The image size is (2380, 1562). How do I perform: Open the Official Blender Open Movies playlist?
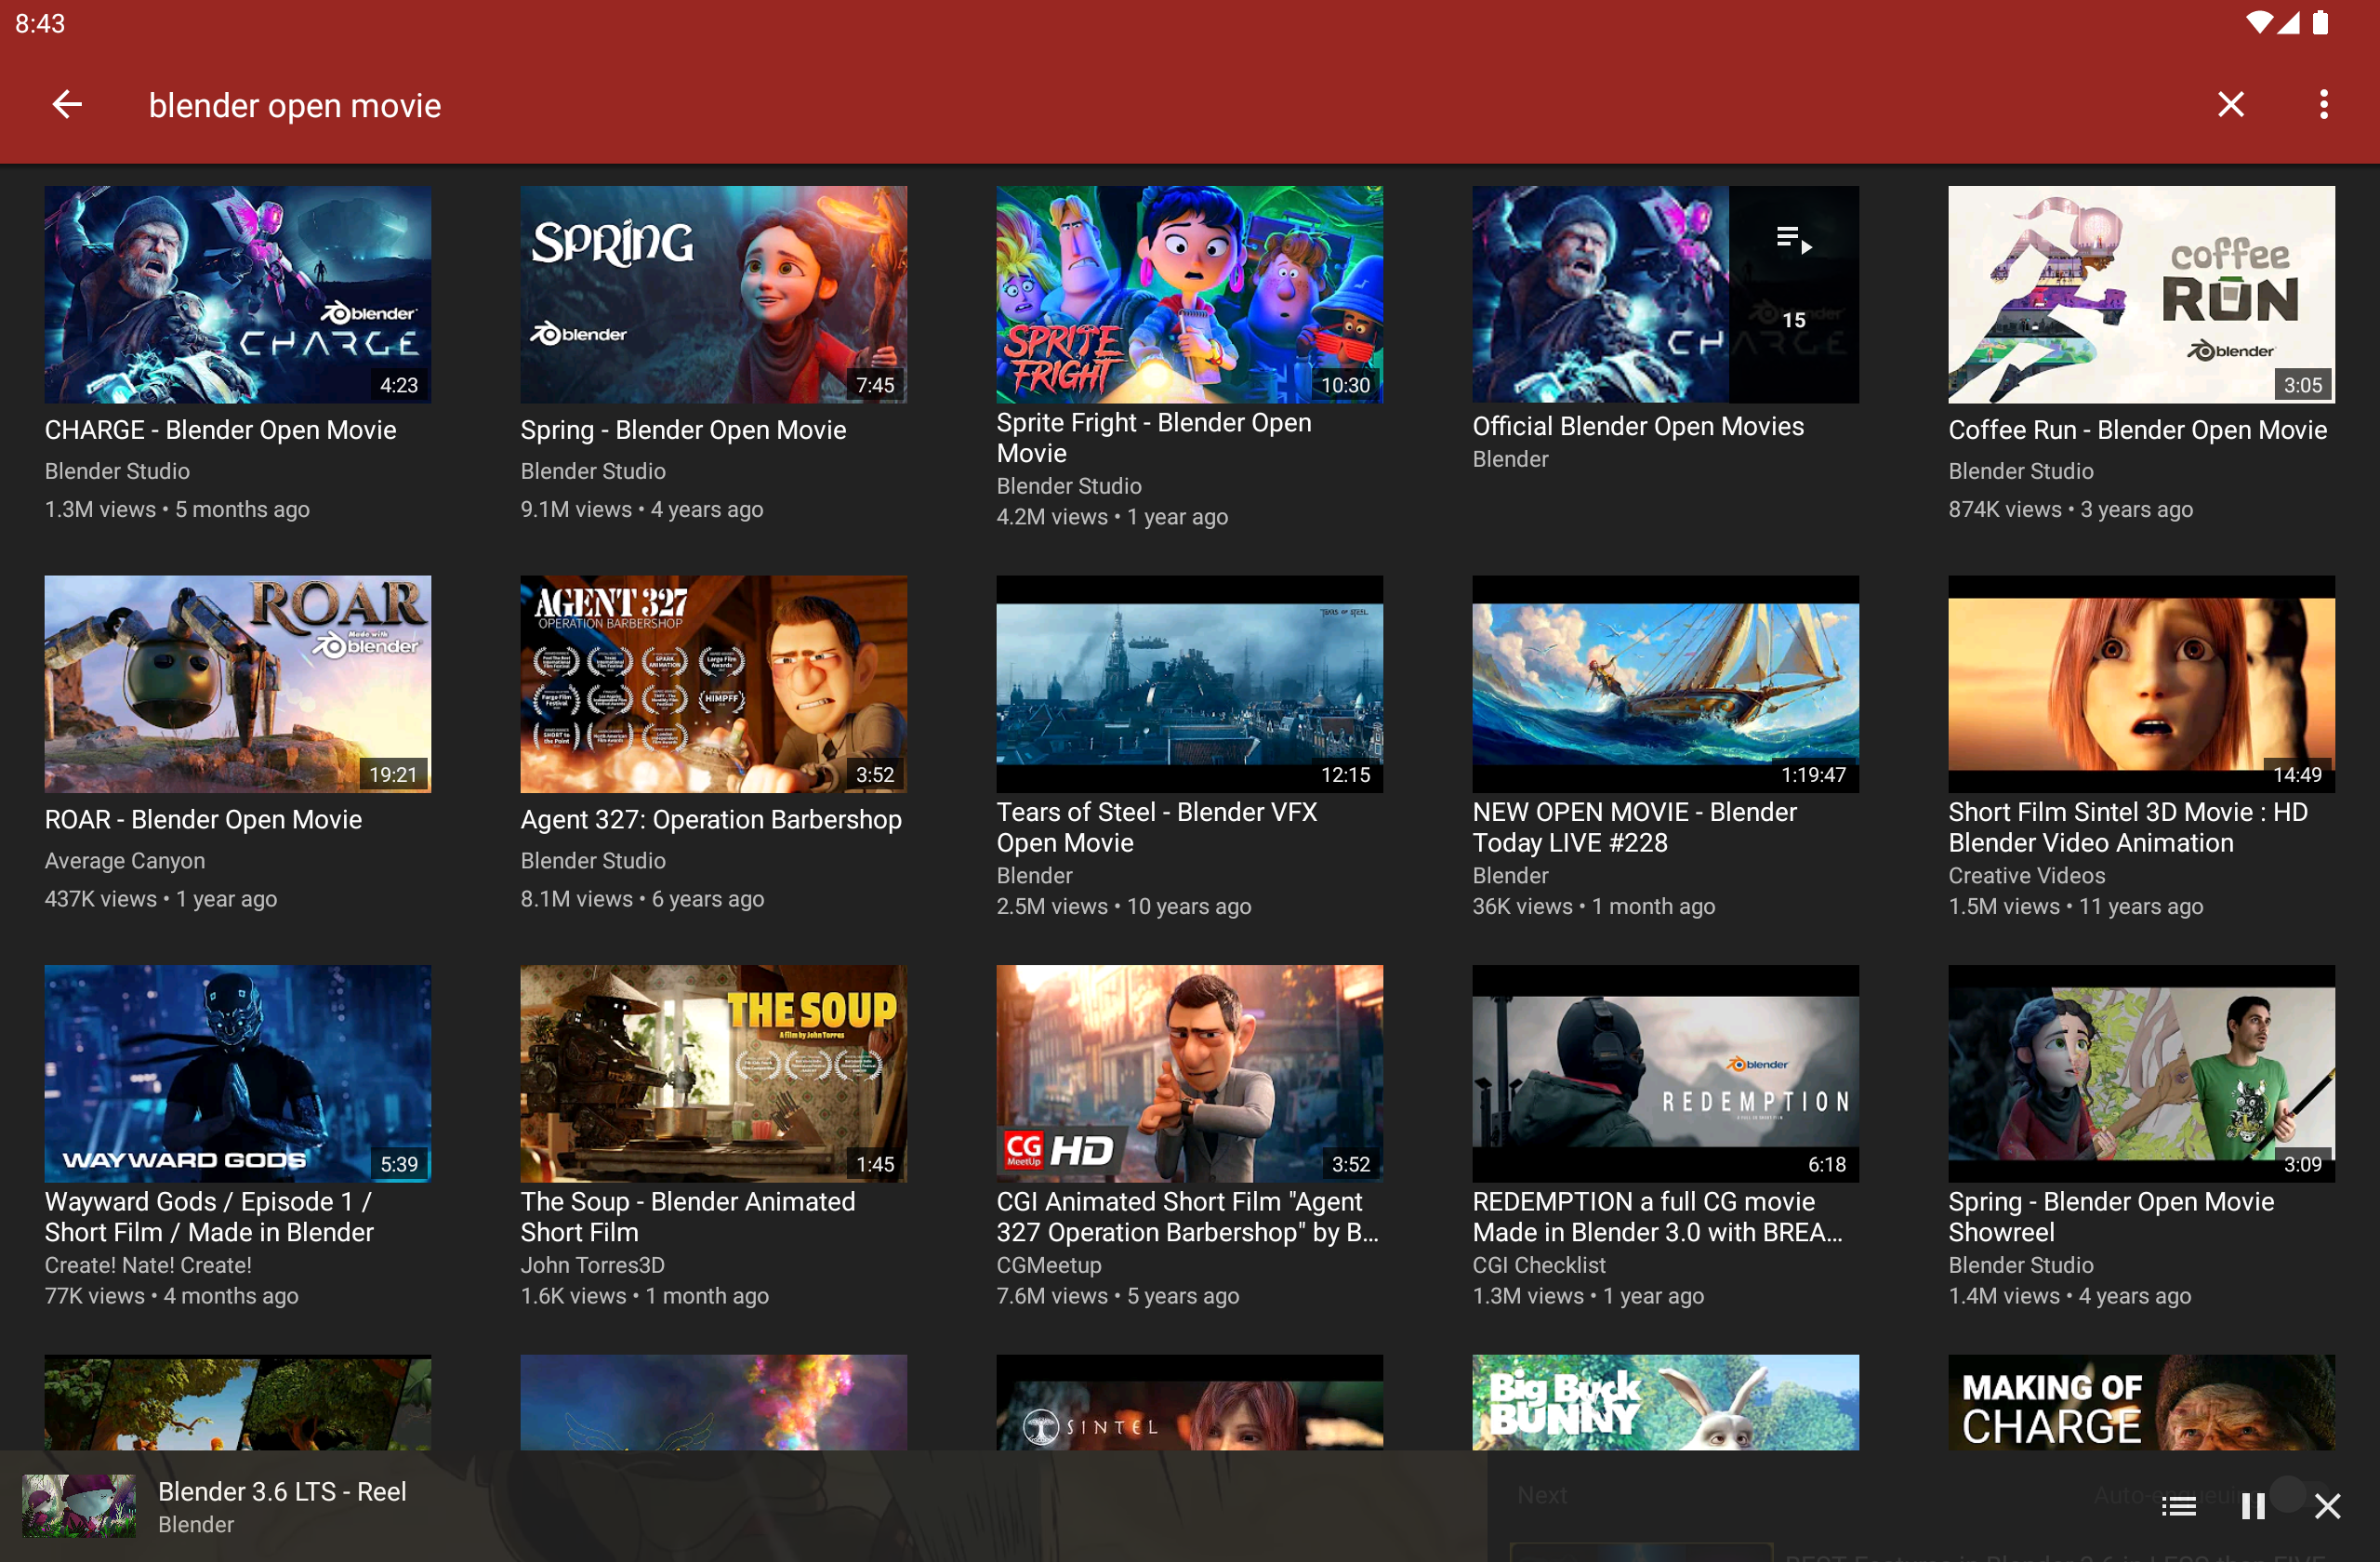pyautogui.click(x=1665, y=294)
